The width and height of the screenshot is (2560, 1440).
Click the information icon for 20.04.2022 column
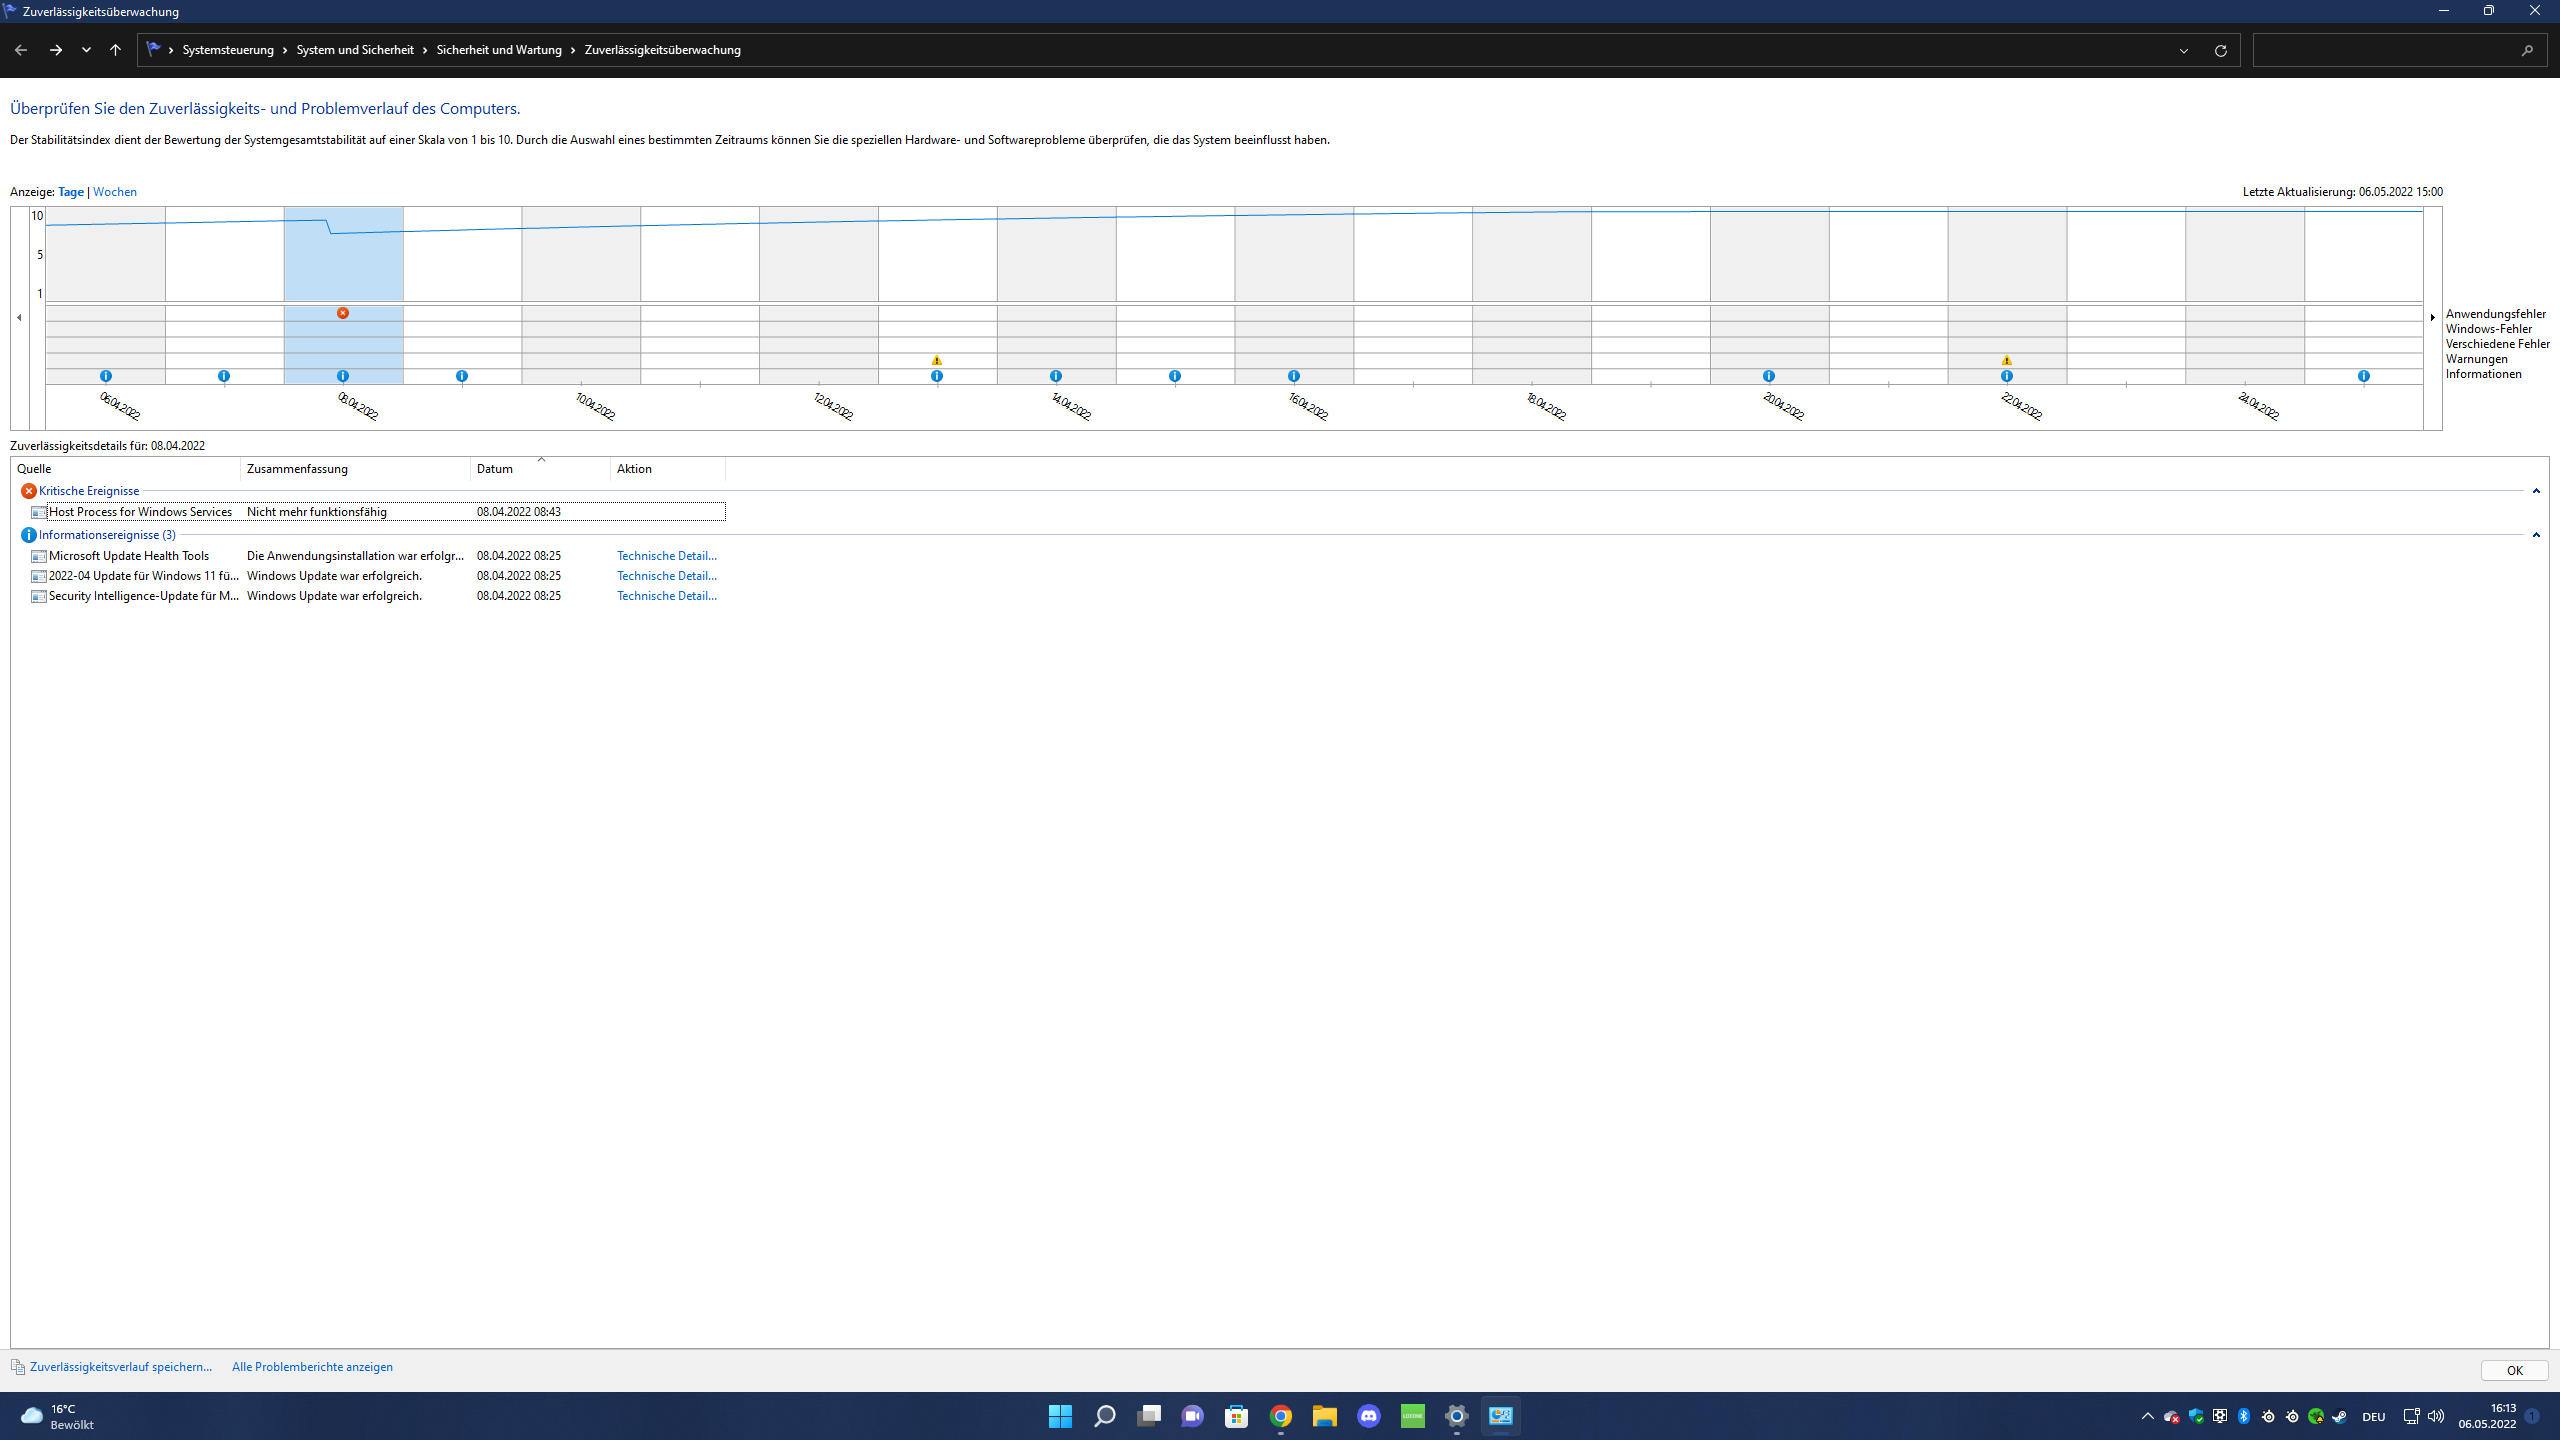(1769, 376)
